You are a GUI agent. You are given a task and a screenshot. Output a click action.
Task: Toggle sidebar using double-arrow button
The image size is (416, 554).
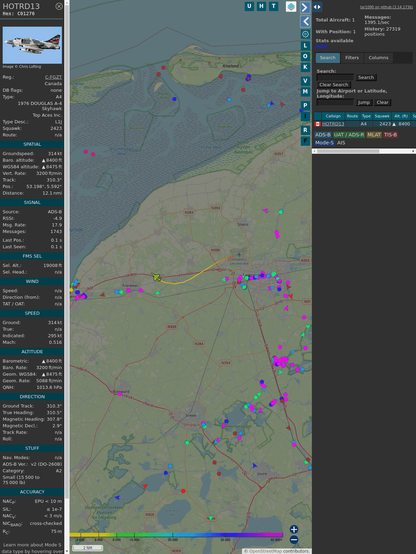click(317, 7)
